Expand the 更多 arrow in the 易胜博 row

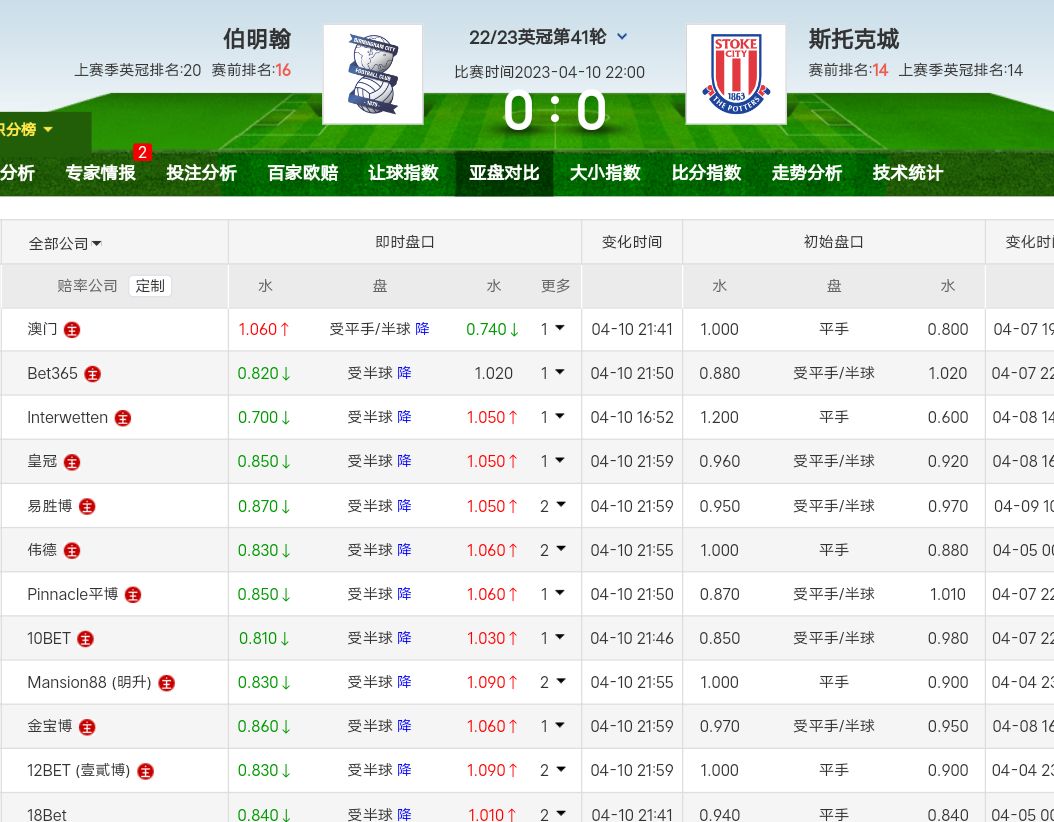point(559,506)
